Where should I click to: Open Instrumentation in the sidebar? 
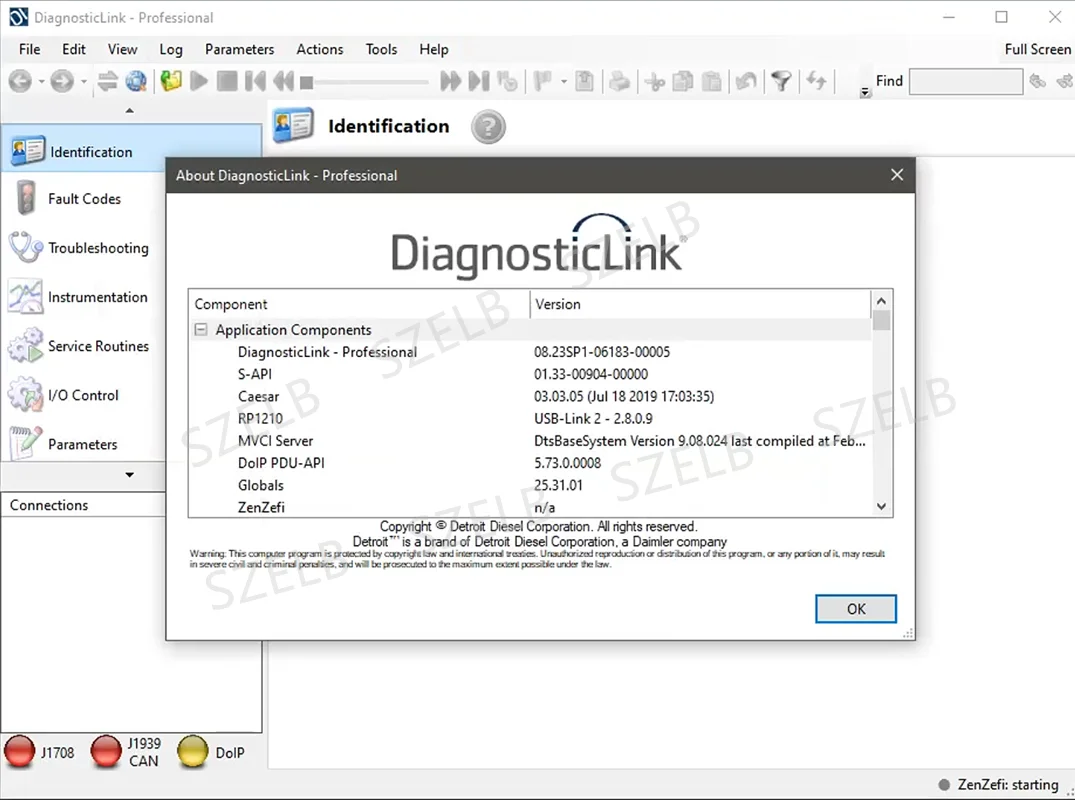coord(84,297)
